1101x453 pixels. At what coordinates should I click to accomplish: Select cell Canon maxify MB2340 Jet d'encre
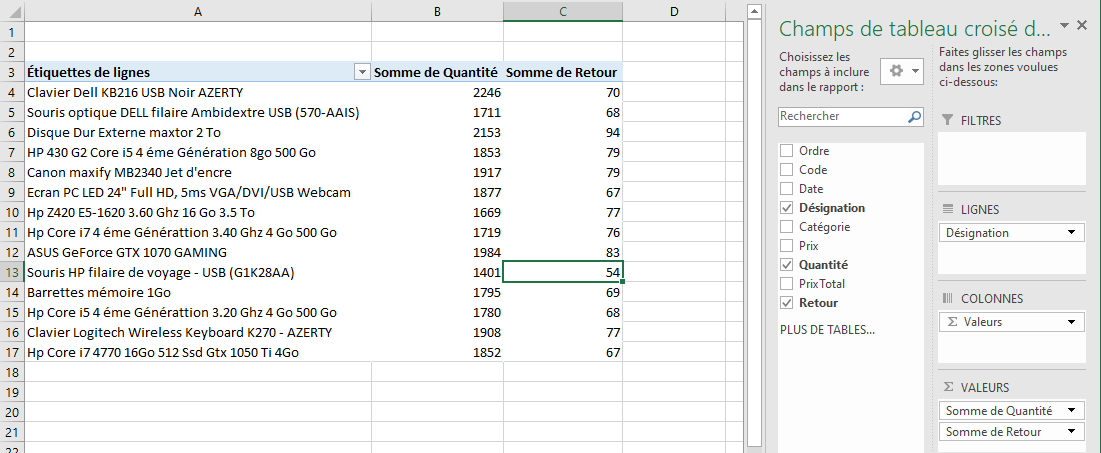198,172
